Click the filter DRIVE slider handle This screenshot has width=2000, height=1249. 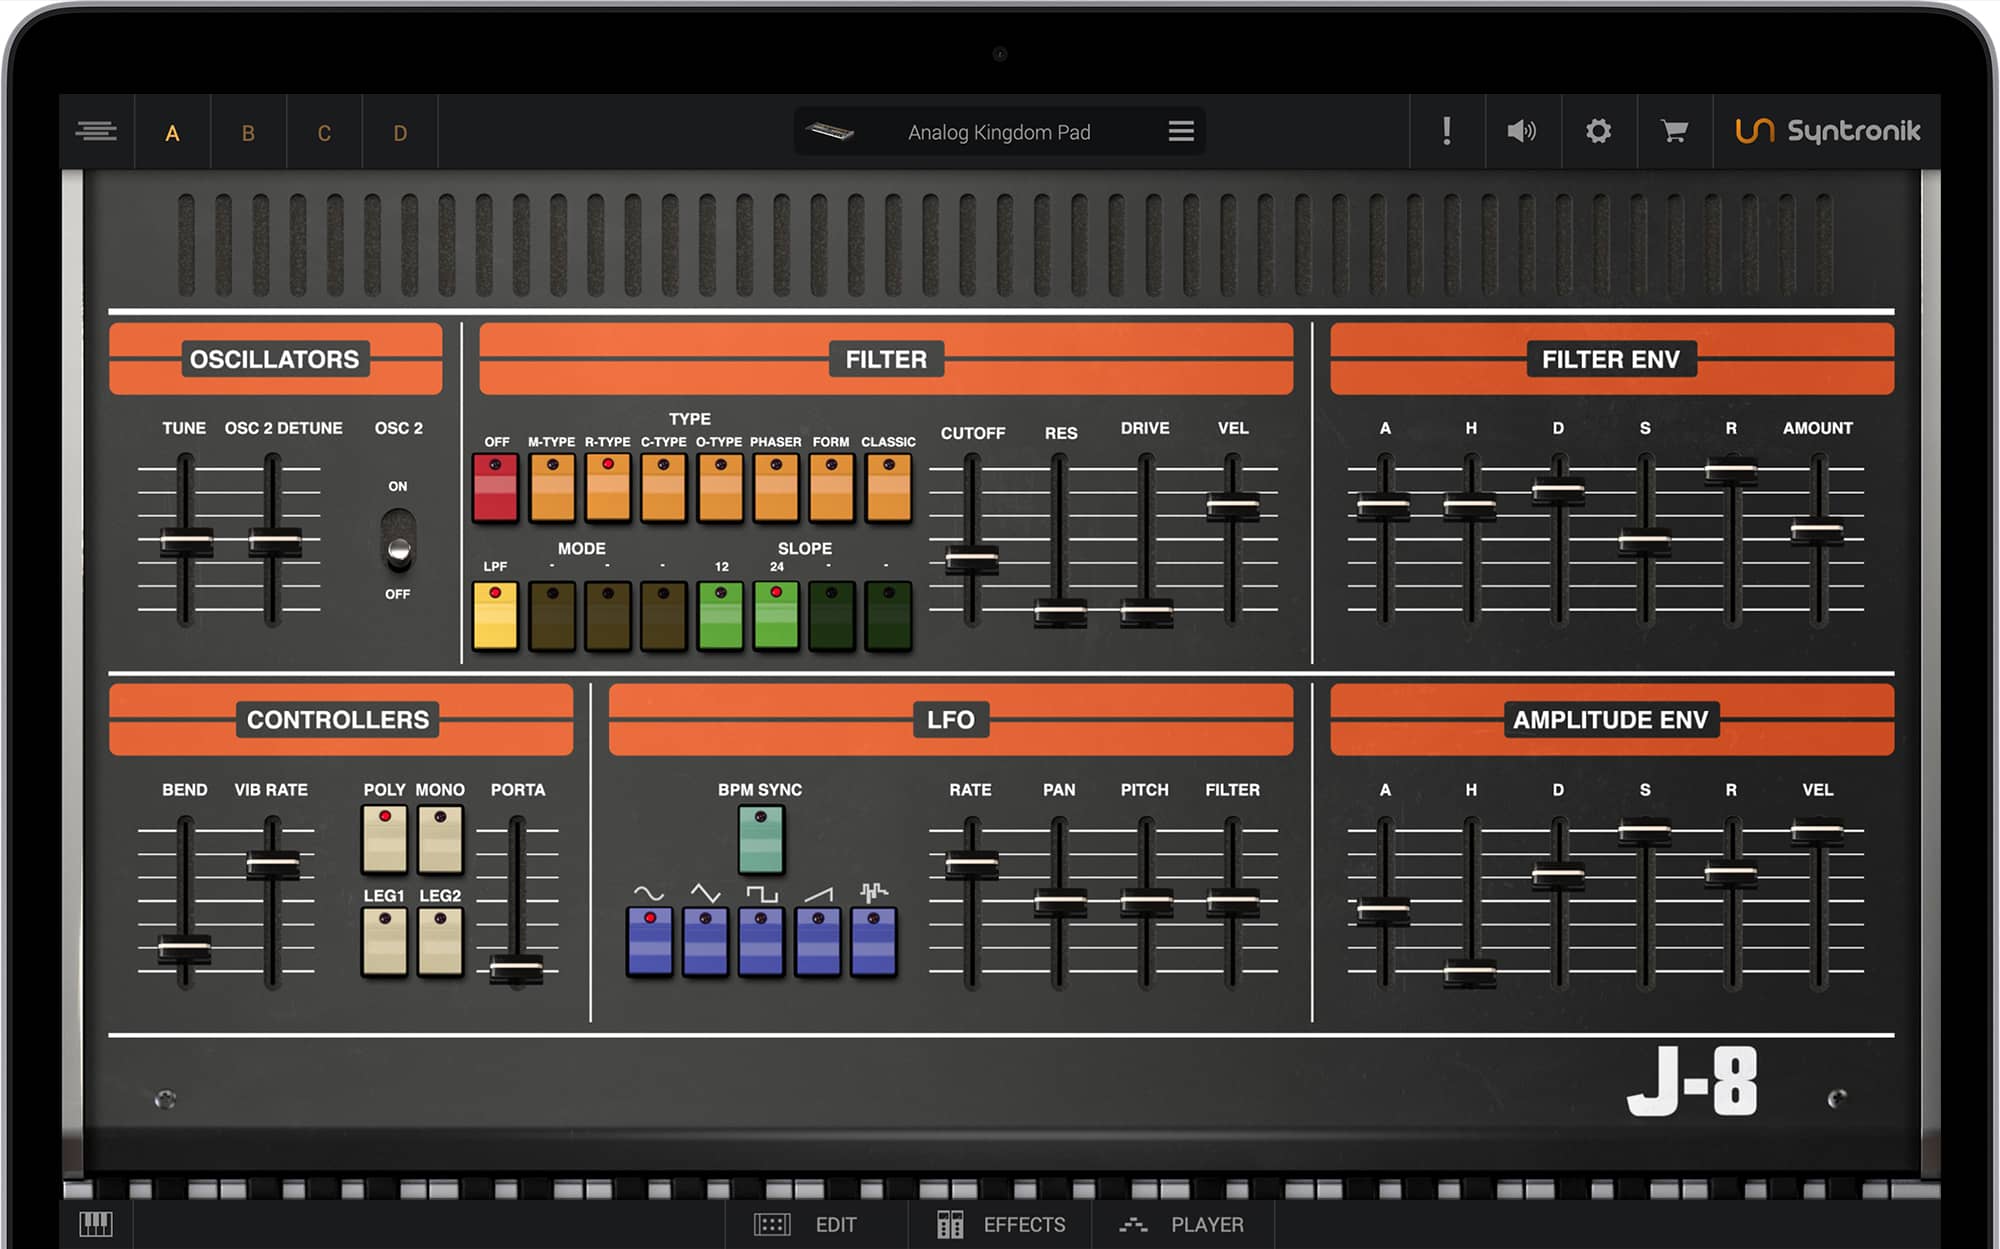click(x=1146, y=611)
